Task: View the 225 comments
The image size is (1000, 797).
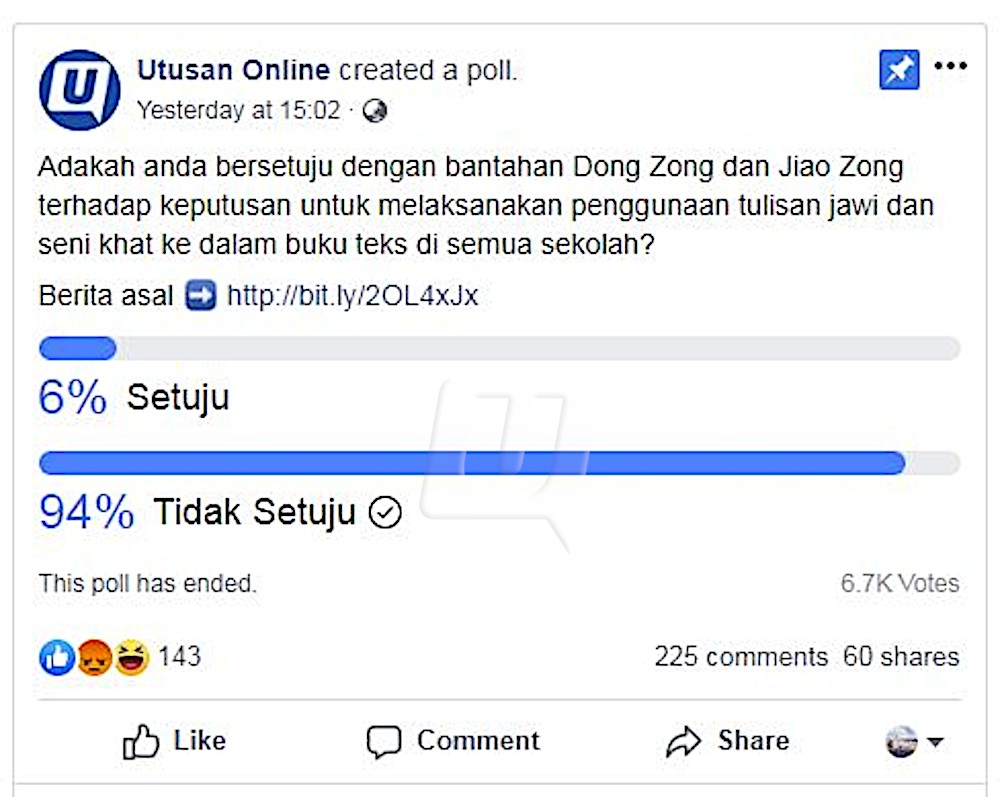Action: click(741, 657)
